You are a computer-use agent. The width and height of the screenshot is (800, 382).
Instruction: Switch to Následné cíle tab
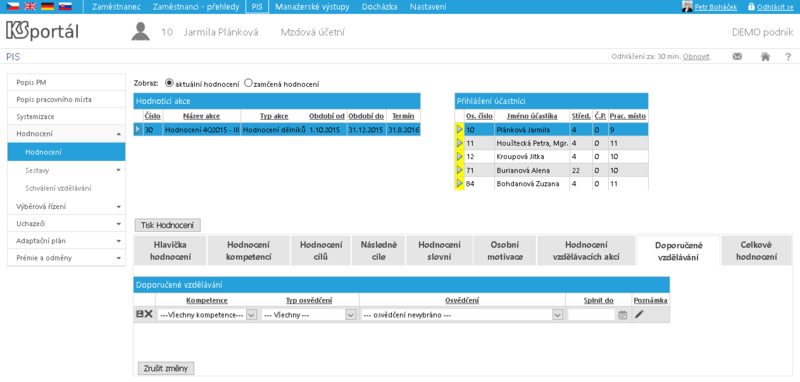pyautogui.click(x=378, y=250)
